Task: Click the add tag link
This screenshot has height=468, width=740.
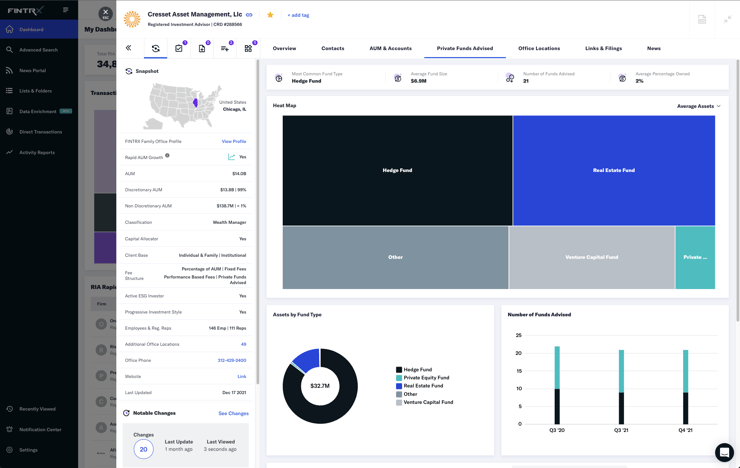Action: click(298, 15)
